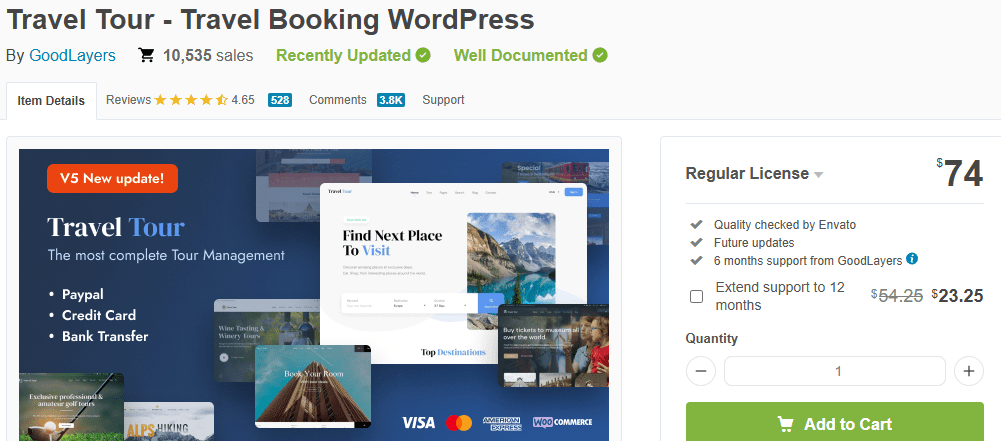Image resolution: width=1001 pixels, height=441 pixels.
Task: Click the Paypal bullet text
Action: point(82,295)
